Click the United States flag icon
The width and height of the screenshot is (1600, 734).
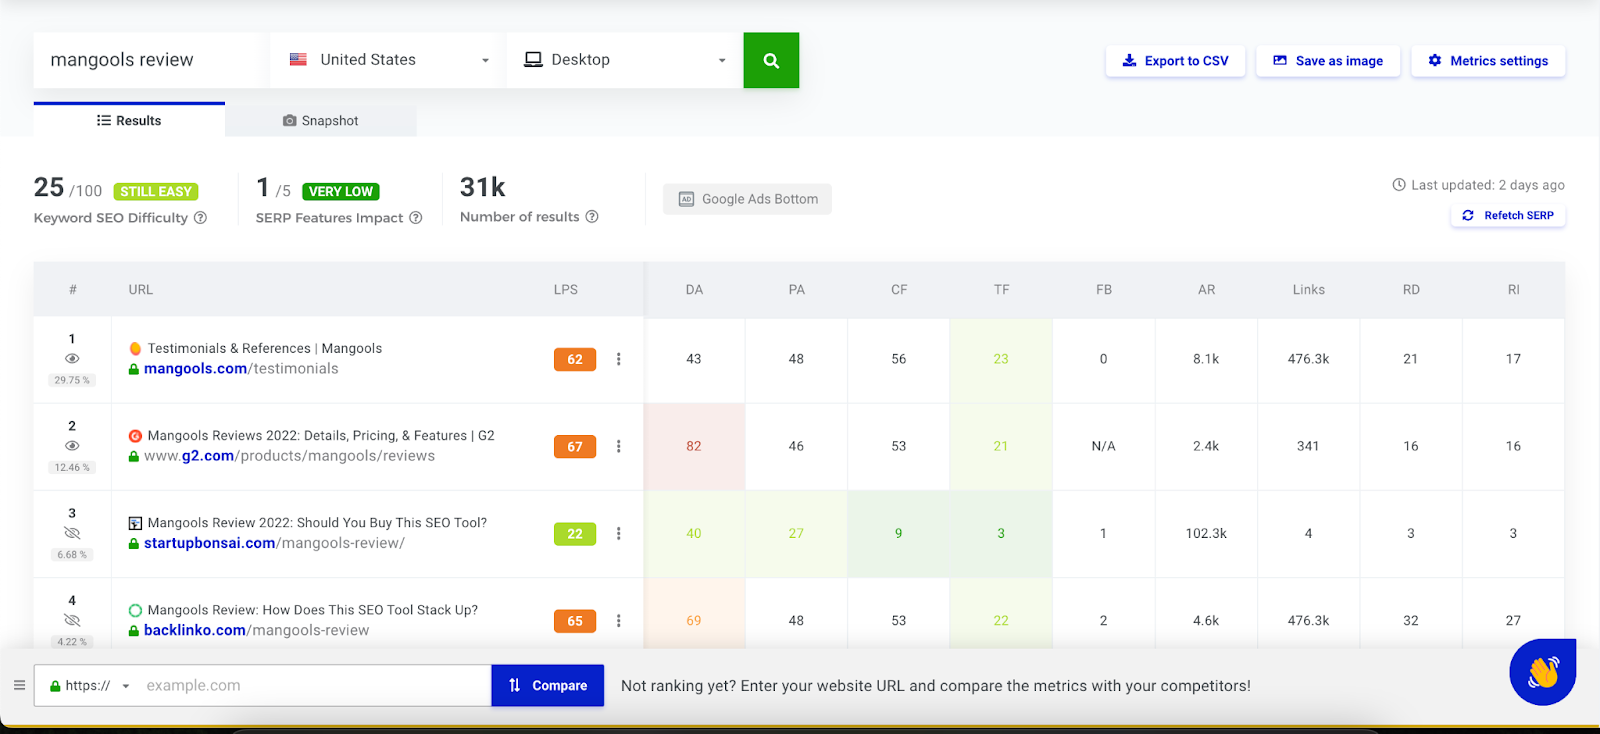pyautogui.click(x=298, y=60)
